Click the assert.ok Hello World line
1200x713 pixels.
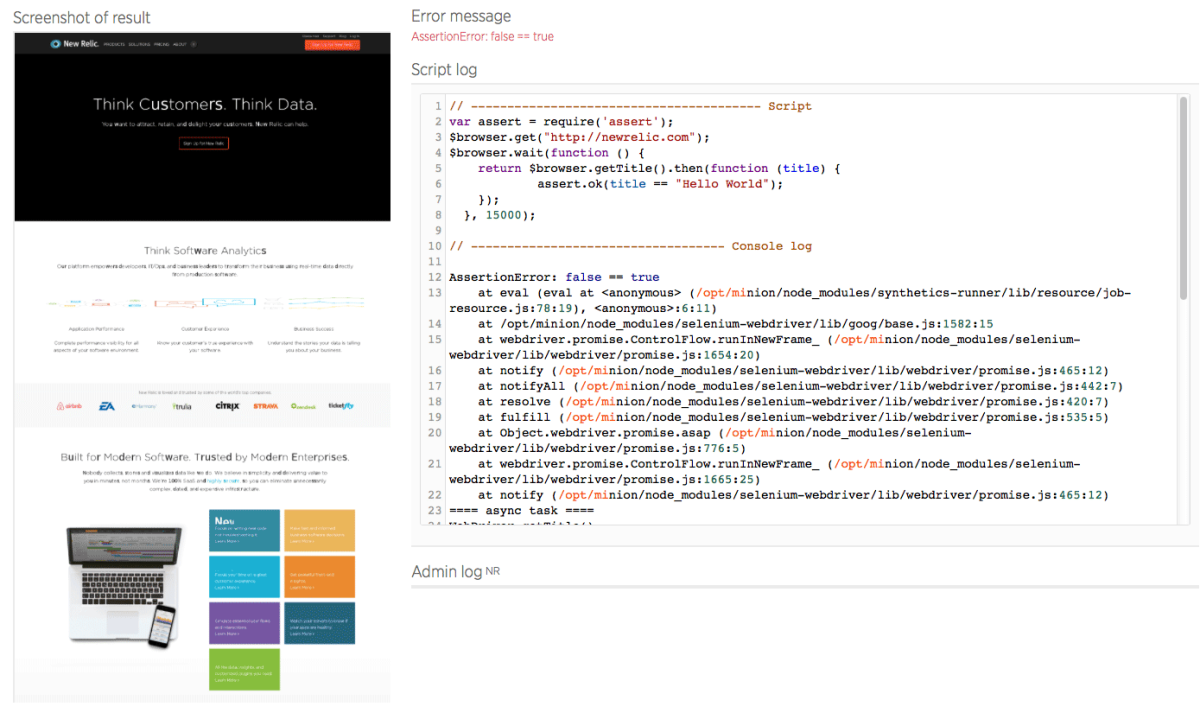pos(660,184)
